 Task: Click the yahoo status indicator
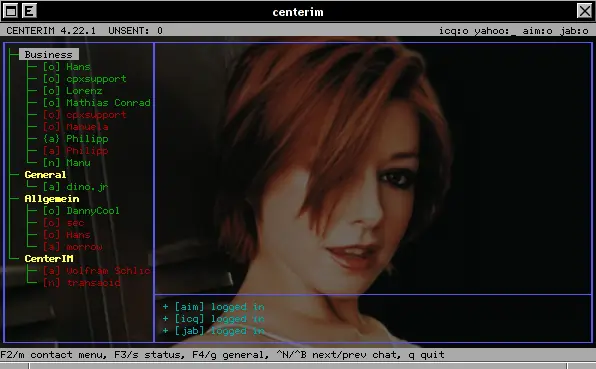tap(495, 31)
